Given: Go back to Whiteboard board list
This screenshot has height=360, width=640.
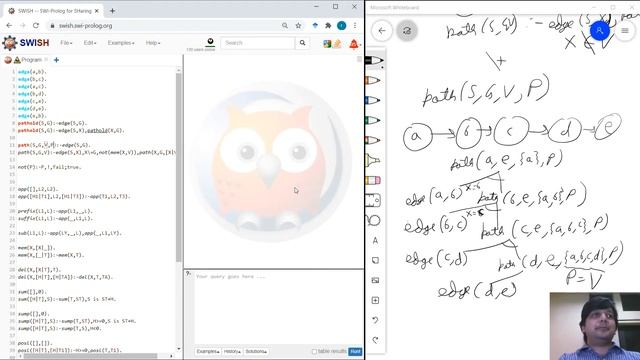Looking at the screenshot, I should [x=382, y=31].
